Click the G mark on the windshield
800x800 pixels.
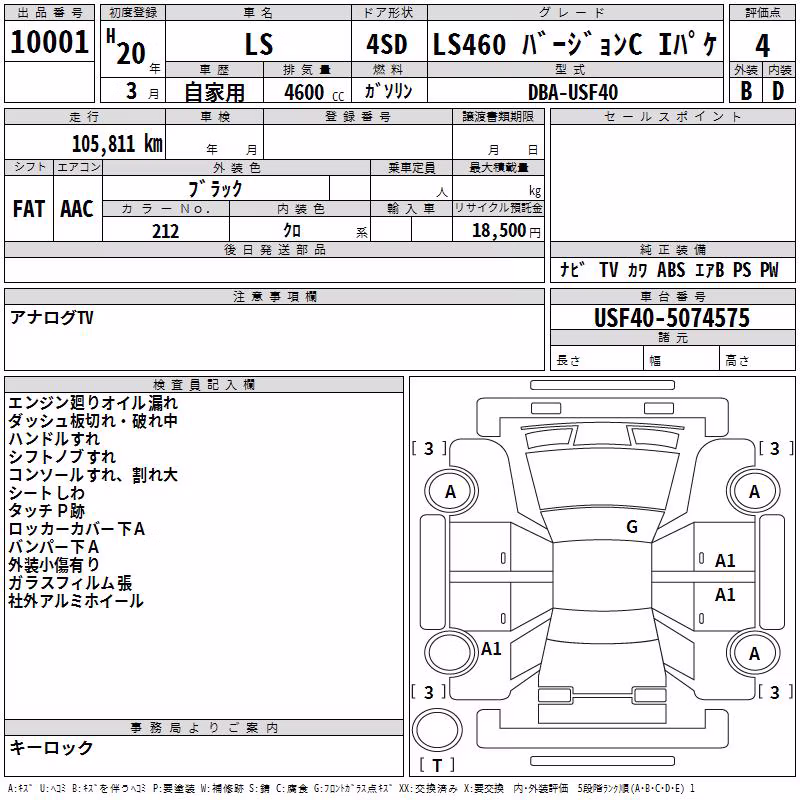[632, 526]
